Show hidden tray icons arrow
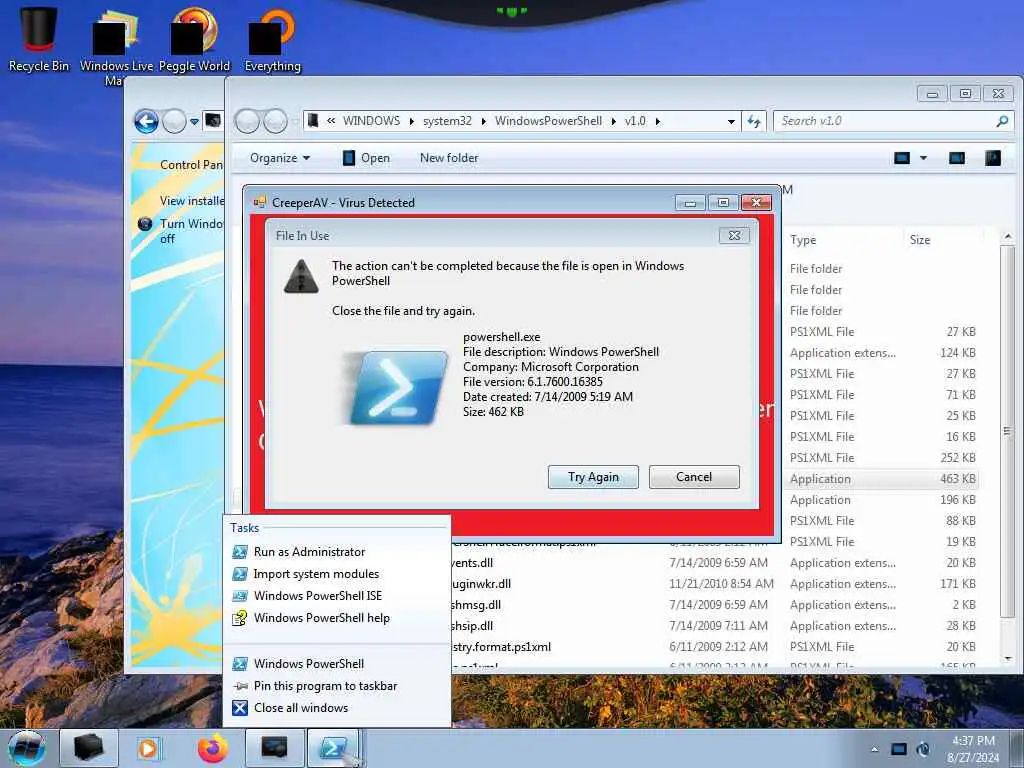The width and height of the screenshot is (1024, 768). click(874, 750)
